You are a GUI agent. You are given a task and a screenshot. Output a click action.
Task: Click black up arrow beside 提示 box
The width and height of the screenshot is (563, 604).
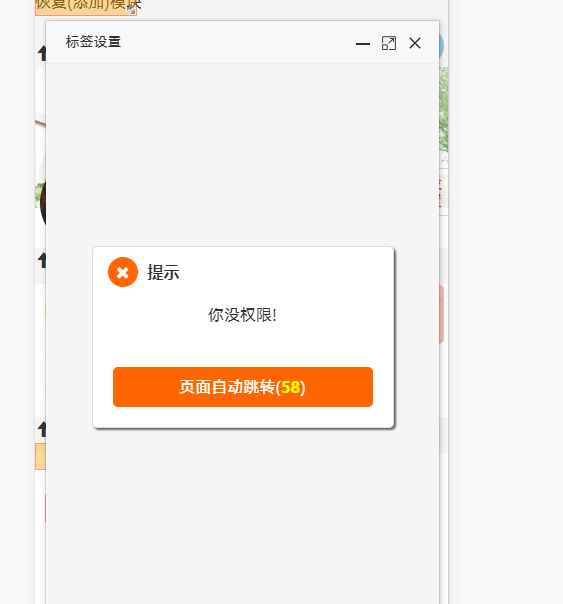click(x=42, y=260)
